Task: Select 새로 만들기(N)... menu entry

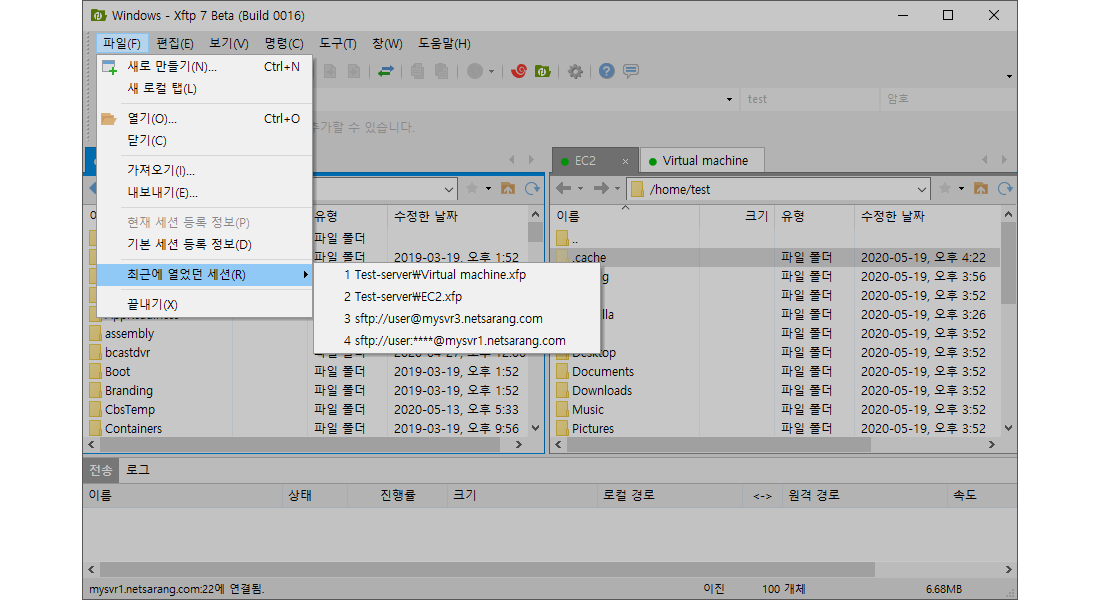Action: tap(204, 67)
